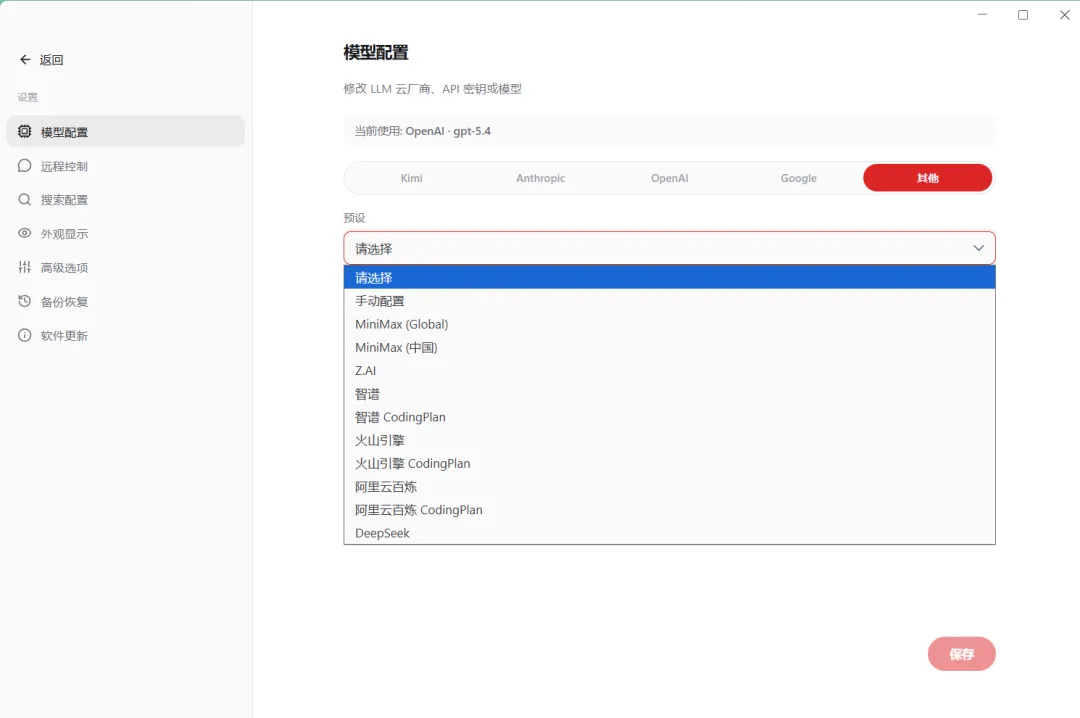Choose 阿里云百炼 CodingPlan preset
This screenshot has width=1080, height=718.
click(x=669, y=510)
